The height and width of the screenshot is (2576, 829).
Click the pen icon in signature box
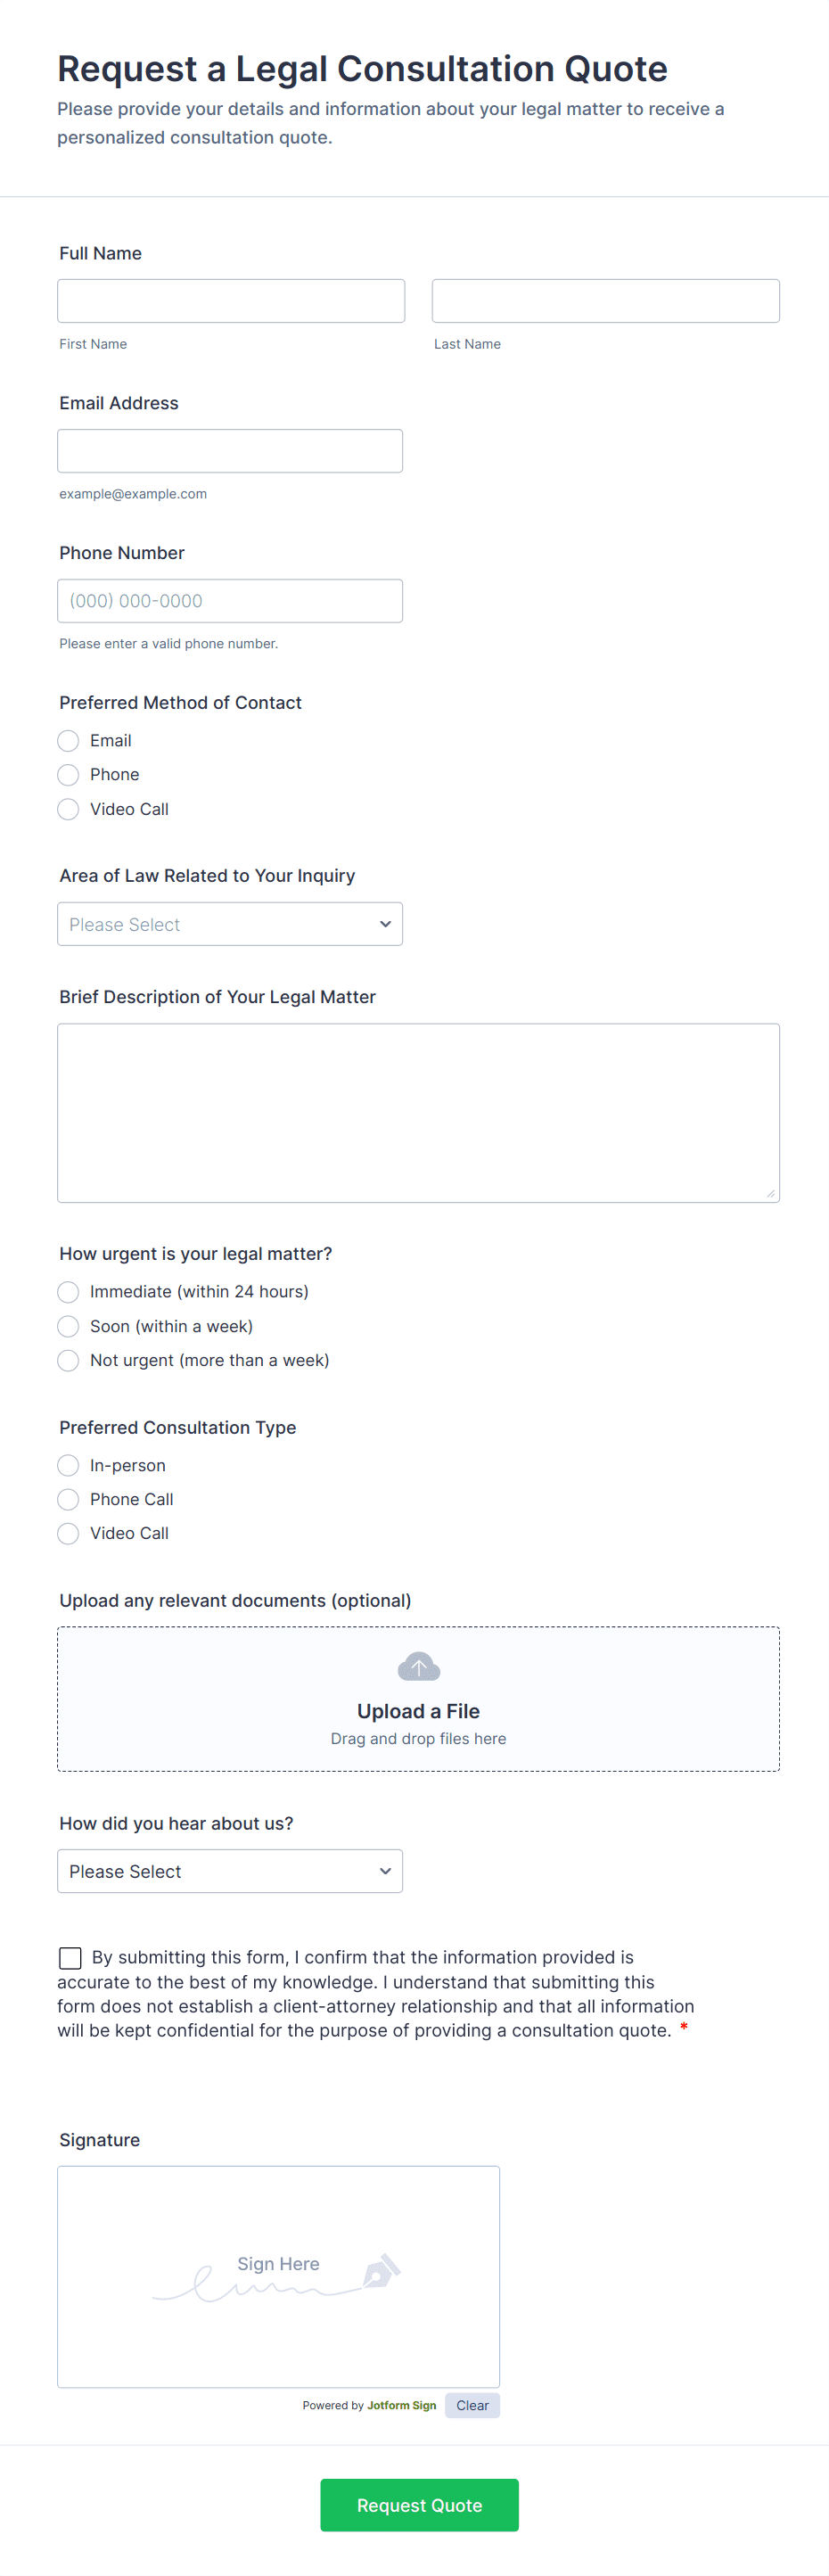pos(381,2270)
